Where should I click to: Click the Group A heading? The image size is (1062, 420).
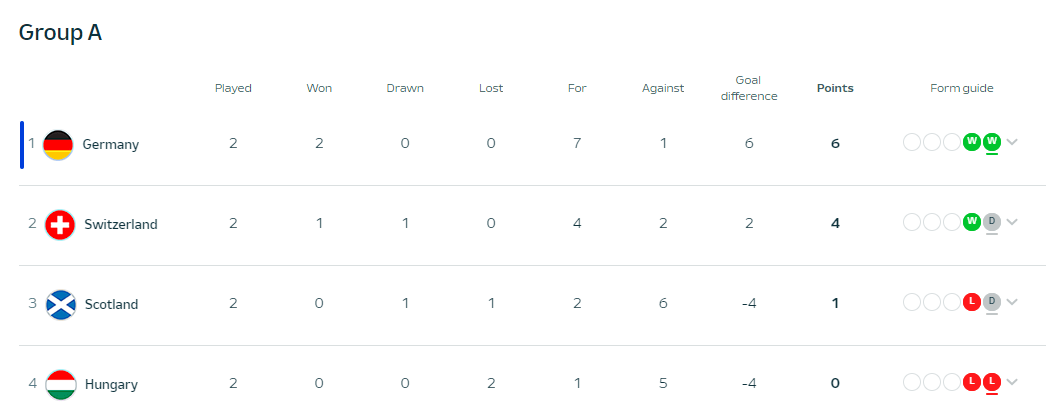tap(60, 33)
